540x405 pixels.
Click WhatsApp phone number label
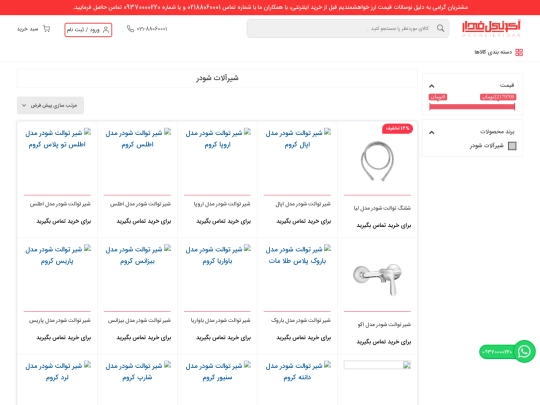click(x=497, y=352)
